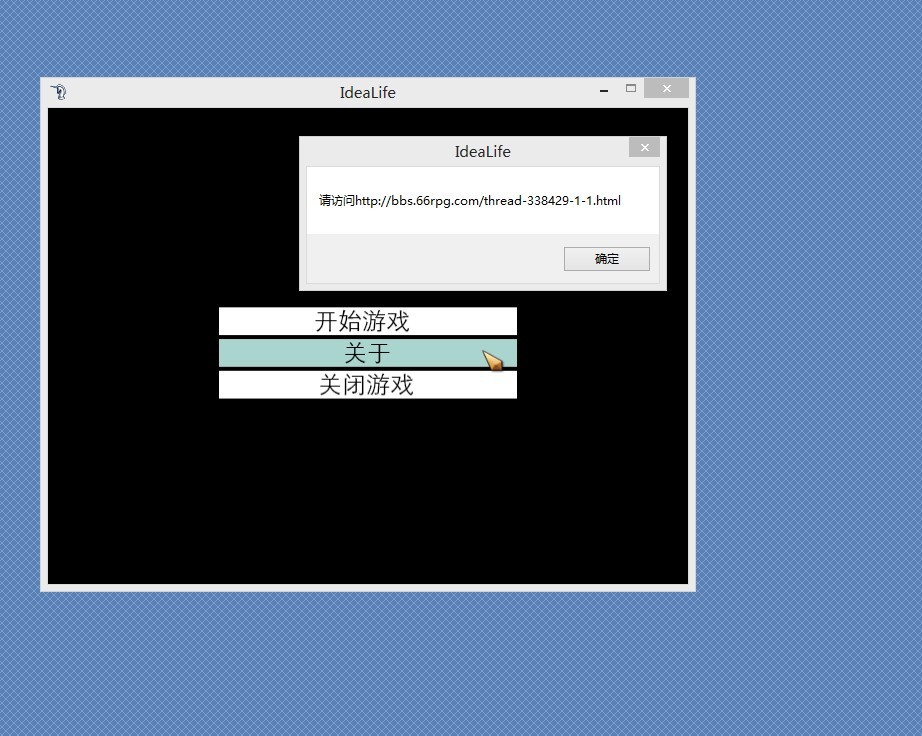Close the IdeaLife main game window
Viewport: 922px width, 736px height.
(666, 89)
